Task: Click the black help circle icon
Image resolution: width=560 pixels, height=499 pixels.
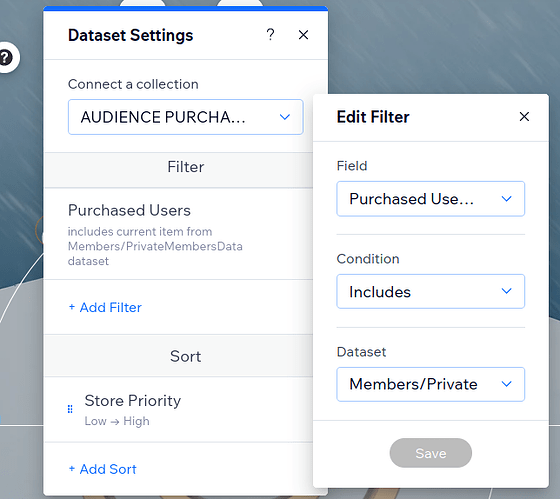Action: [6, 58]
